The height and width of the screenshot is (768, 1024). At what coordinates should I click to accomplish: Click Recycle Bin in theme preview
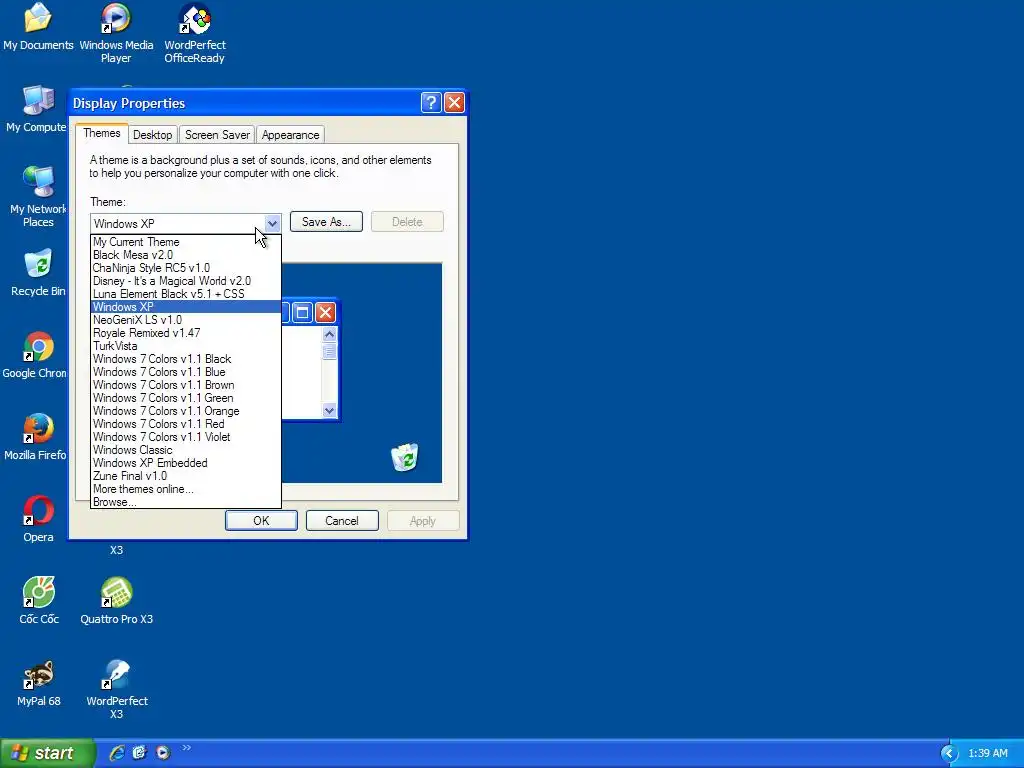click(405, 456)
